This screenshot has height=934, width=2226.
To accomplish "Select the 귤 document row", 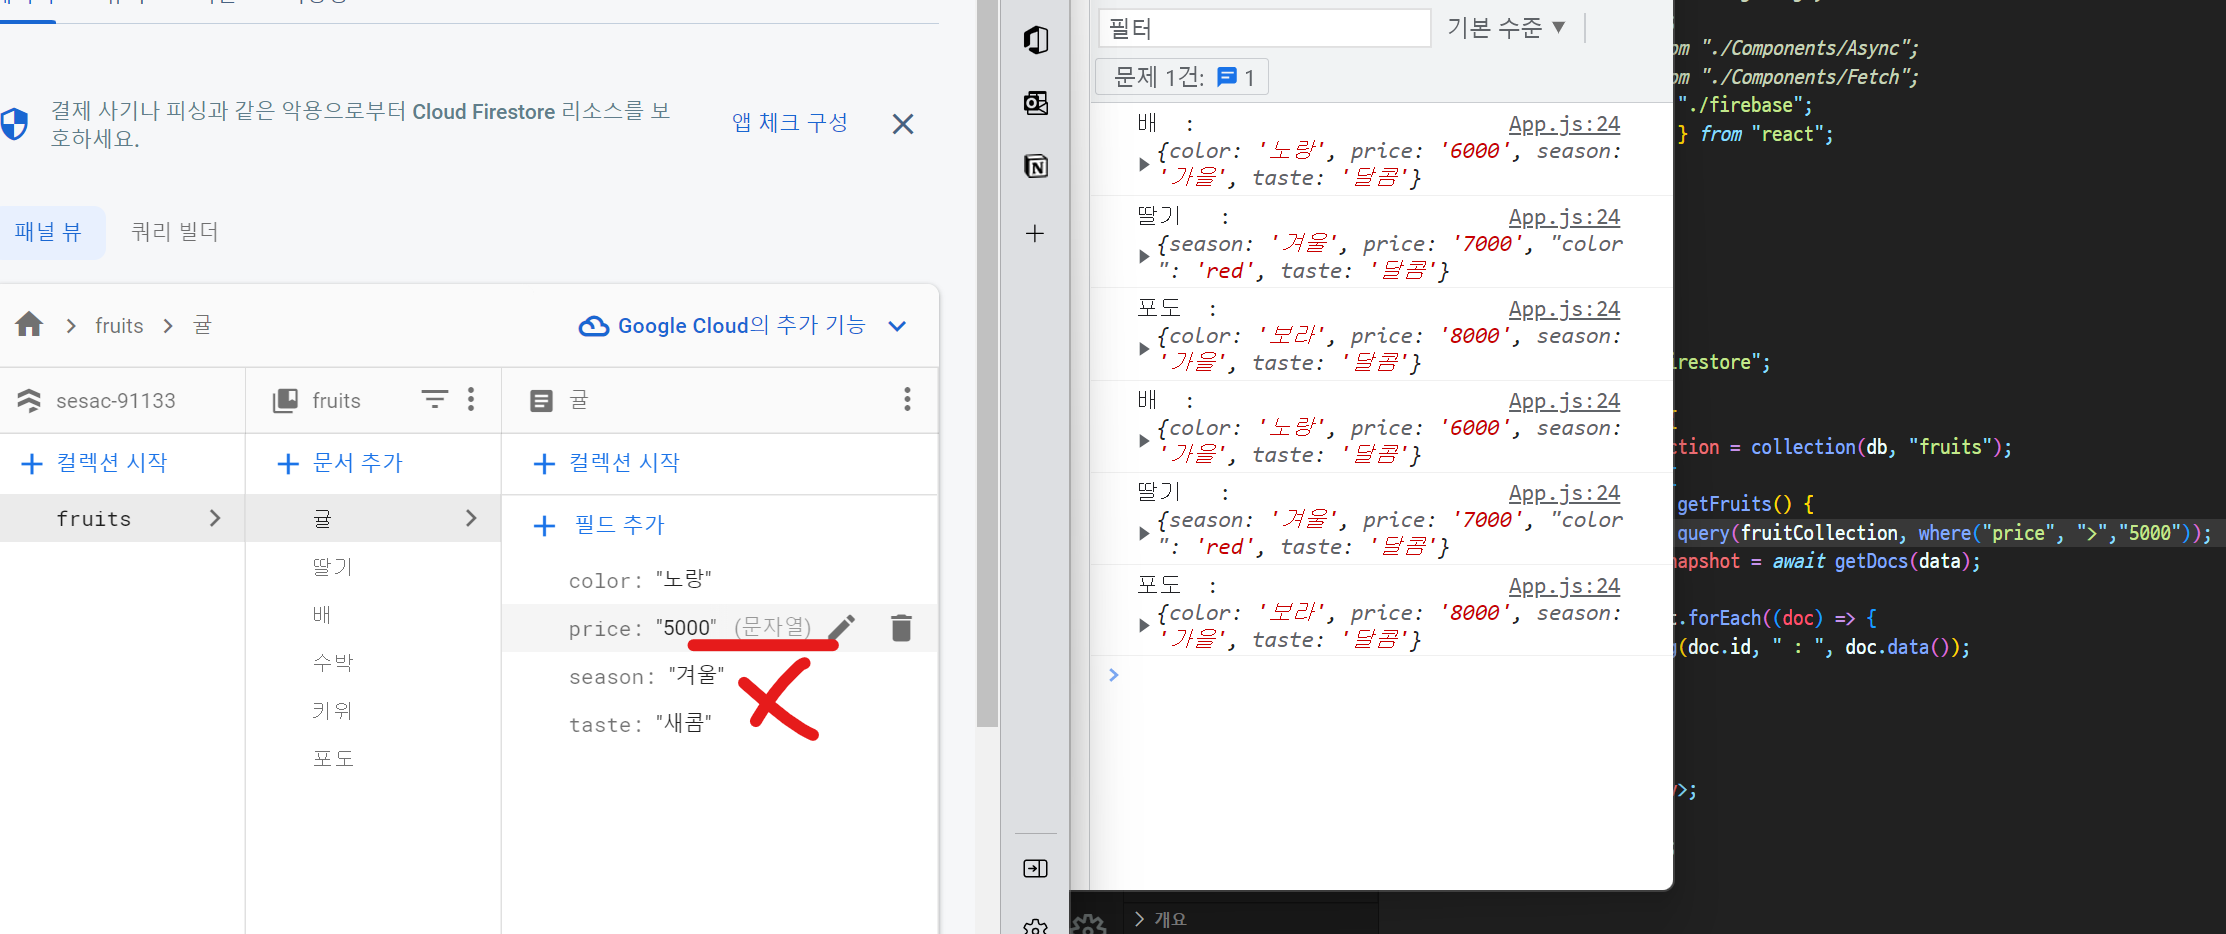I will [x=373, y=518].
